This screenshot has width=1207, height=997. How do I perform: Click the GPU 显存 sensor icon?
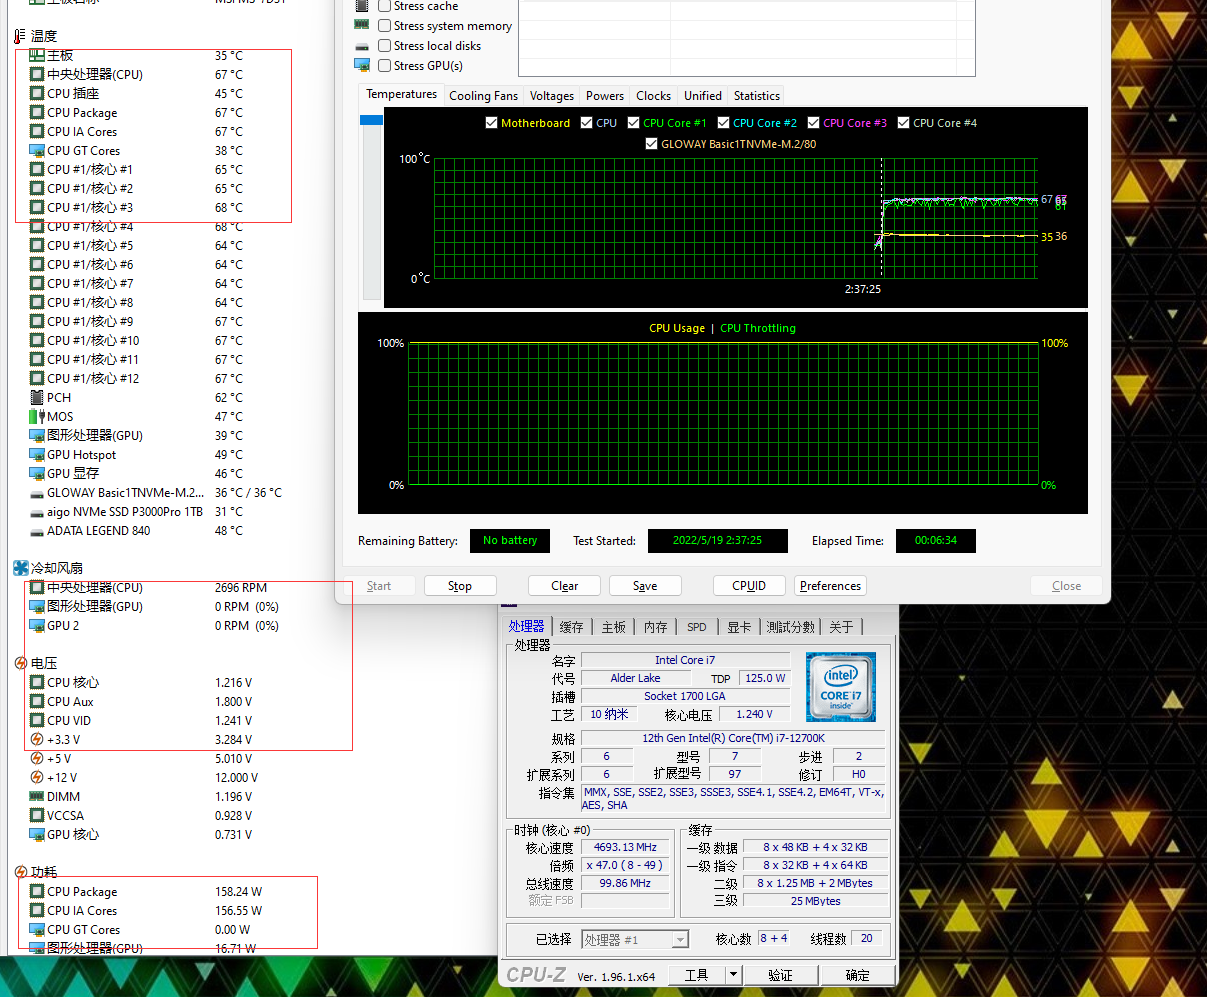[37, 473]
